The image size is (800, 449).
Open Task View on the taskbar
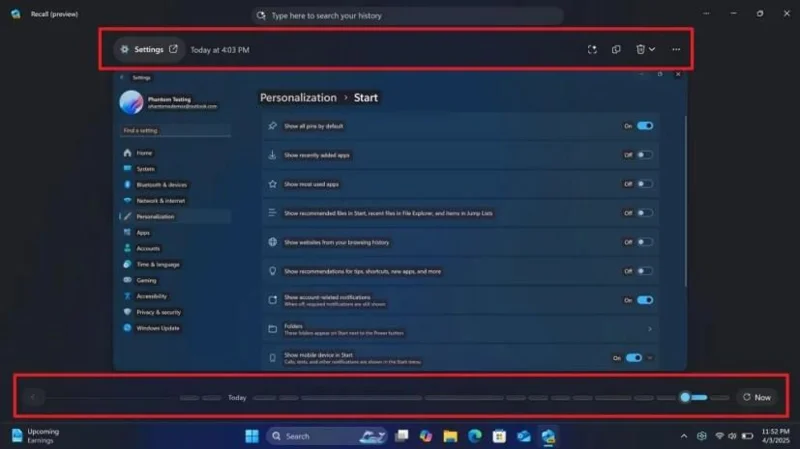point(402,436)
